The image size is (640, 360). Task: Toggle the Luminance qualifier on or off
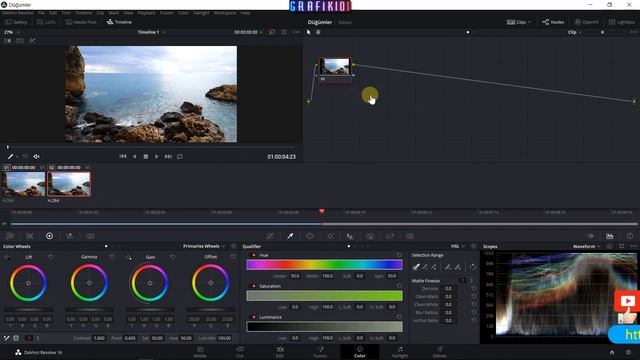click(254, 317)
